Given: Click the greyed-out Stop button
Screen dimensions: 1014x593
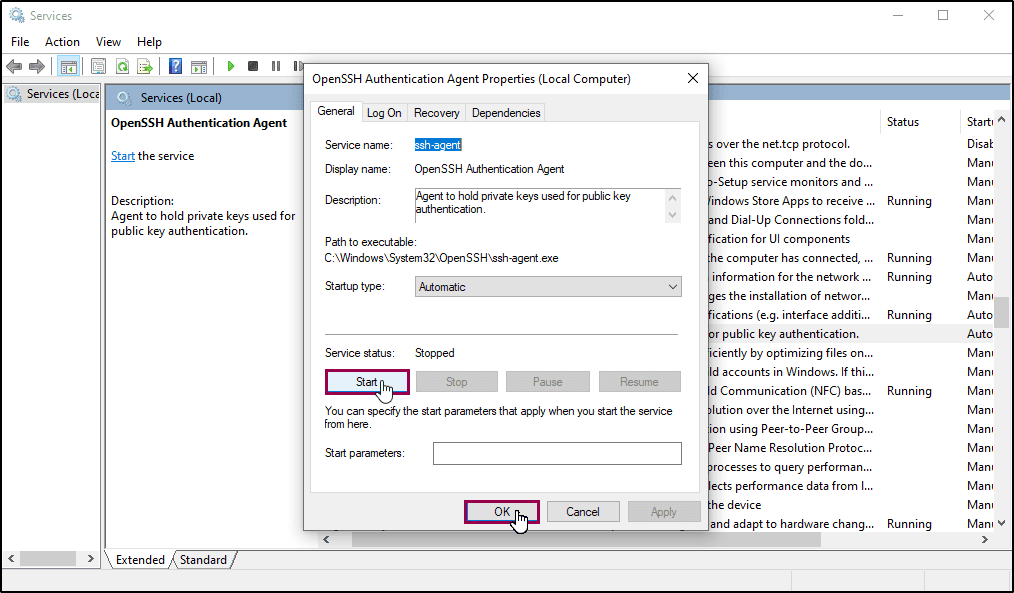Looking at the screenshot, I should pos(457,382).
